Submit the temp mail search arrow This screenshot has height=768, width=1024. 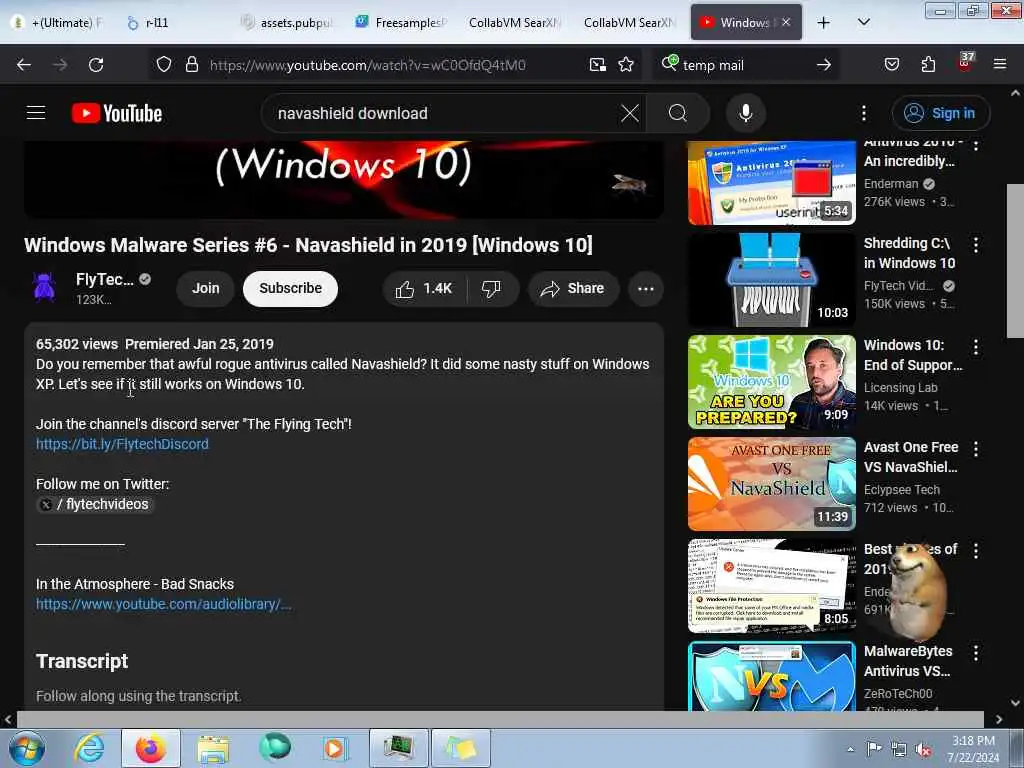[824, 65]
